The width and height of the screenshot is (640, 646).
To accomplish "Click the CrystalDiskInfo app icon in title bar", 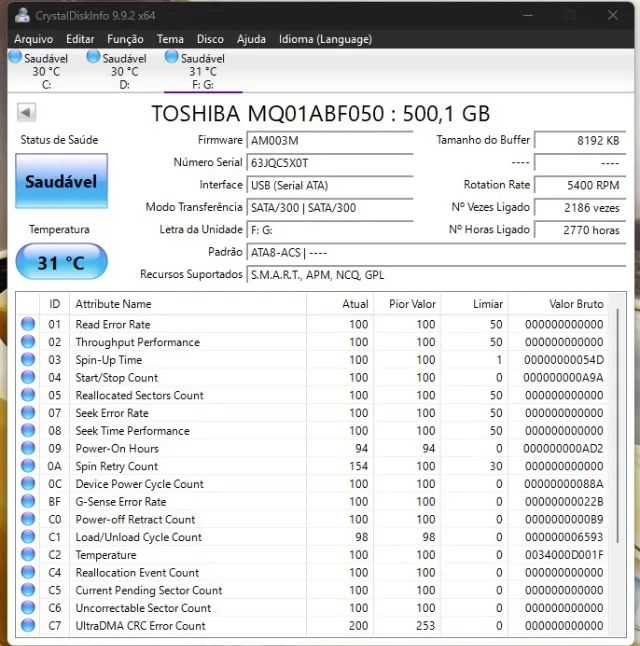I will 22,15.
